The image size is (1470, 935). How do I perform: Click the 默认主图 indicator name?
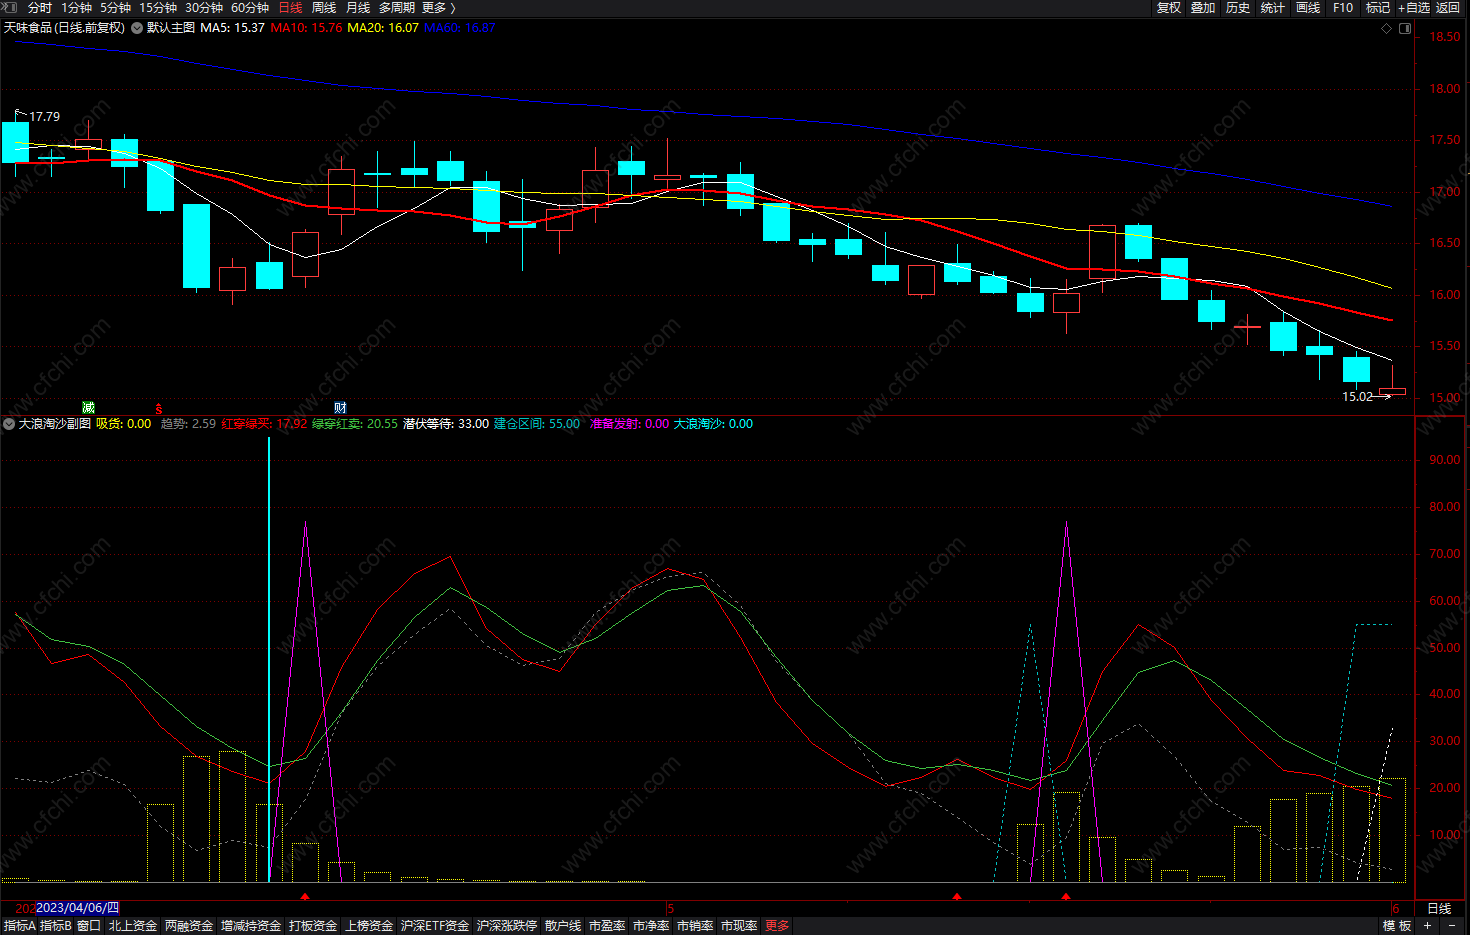point(171,28)
